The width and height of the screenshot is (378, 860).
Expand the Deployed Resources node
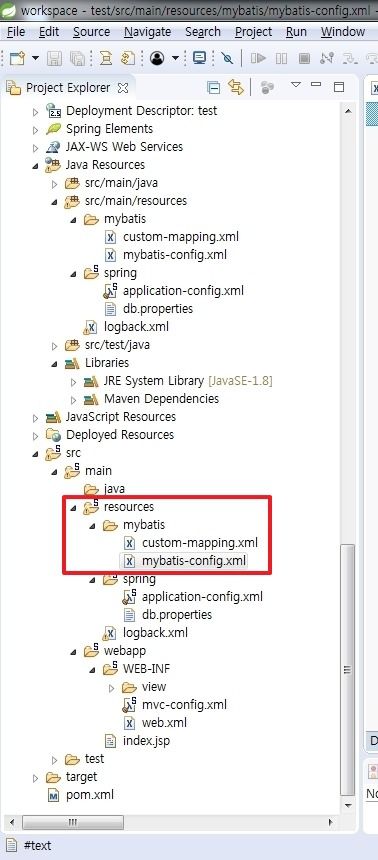click(36, 435)
